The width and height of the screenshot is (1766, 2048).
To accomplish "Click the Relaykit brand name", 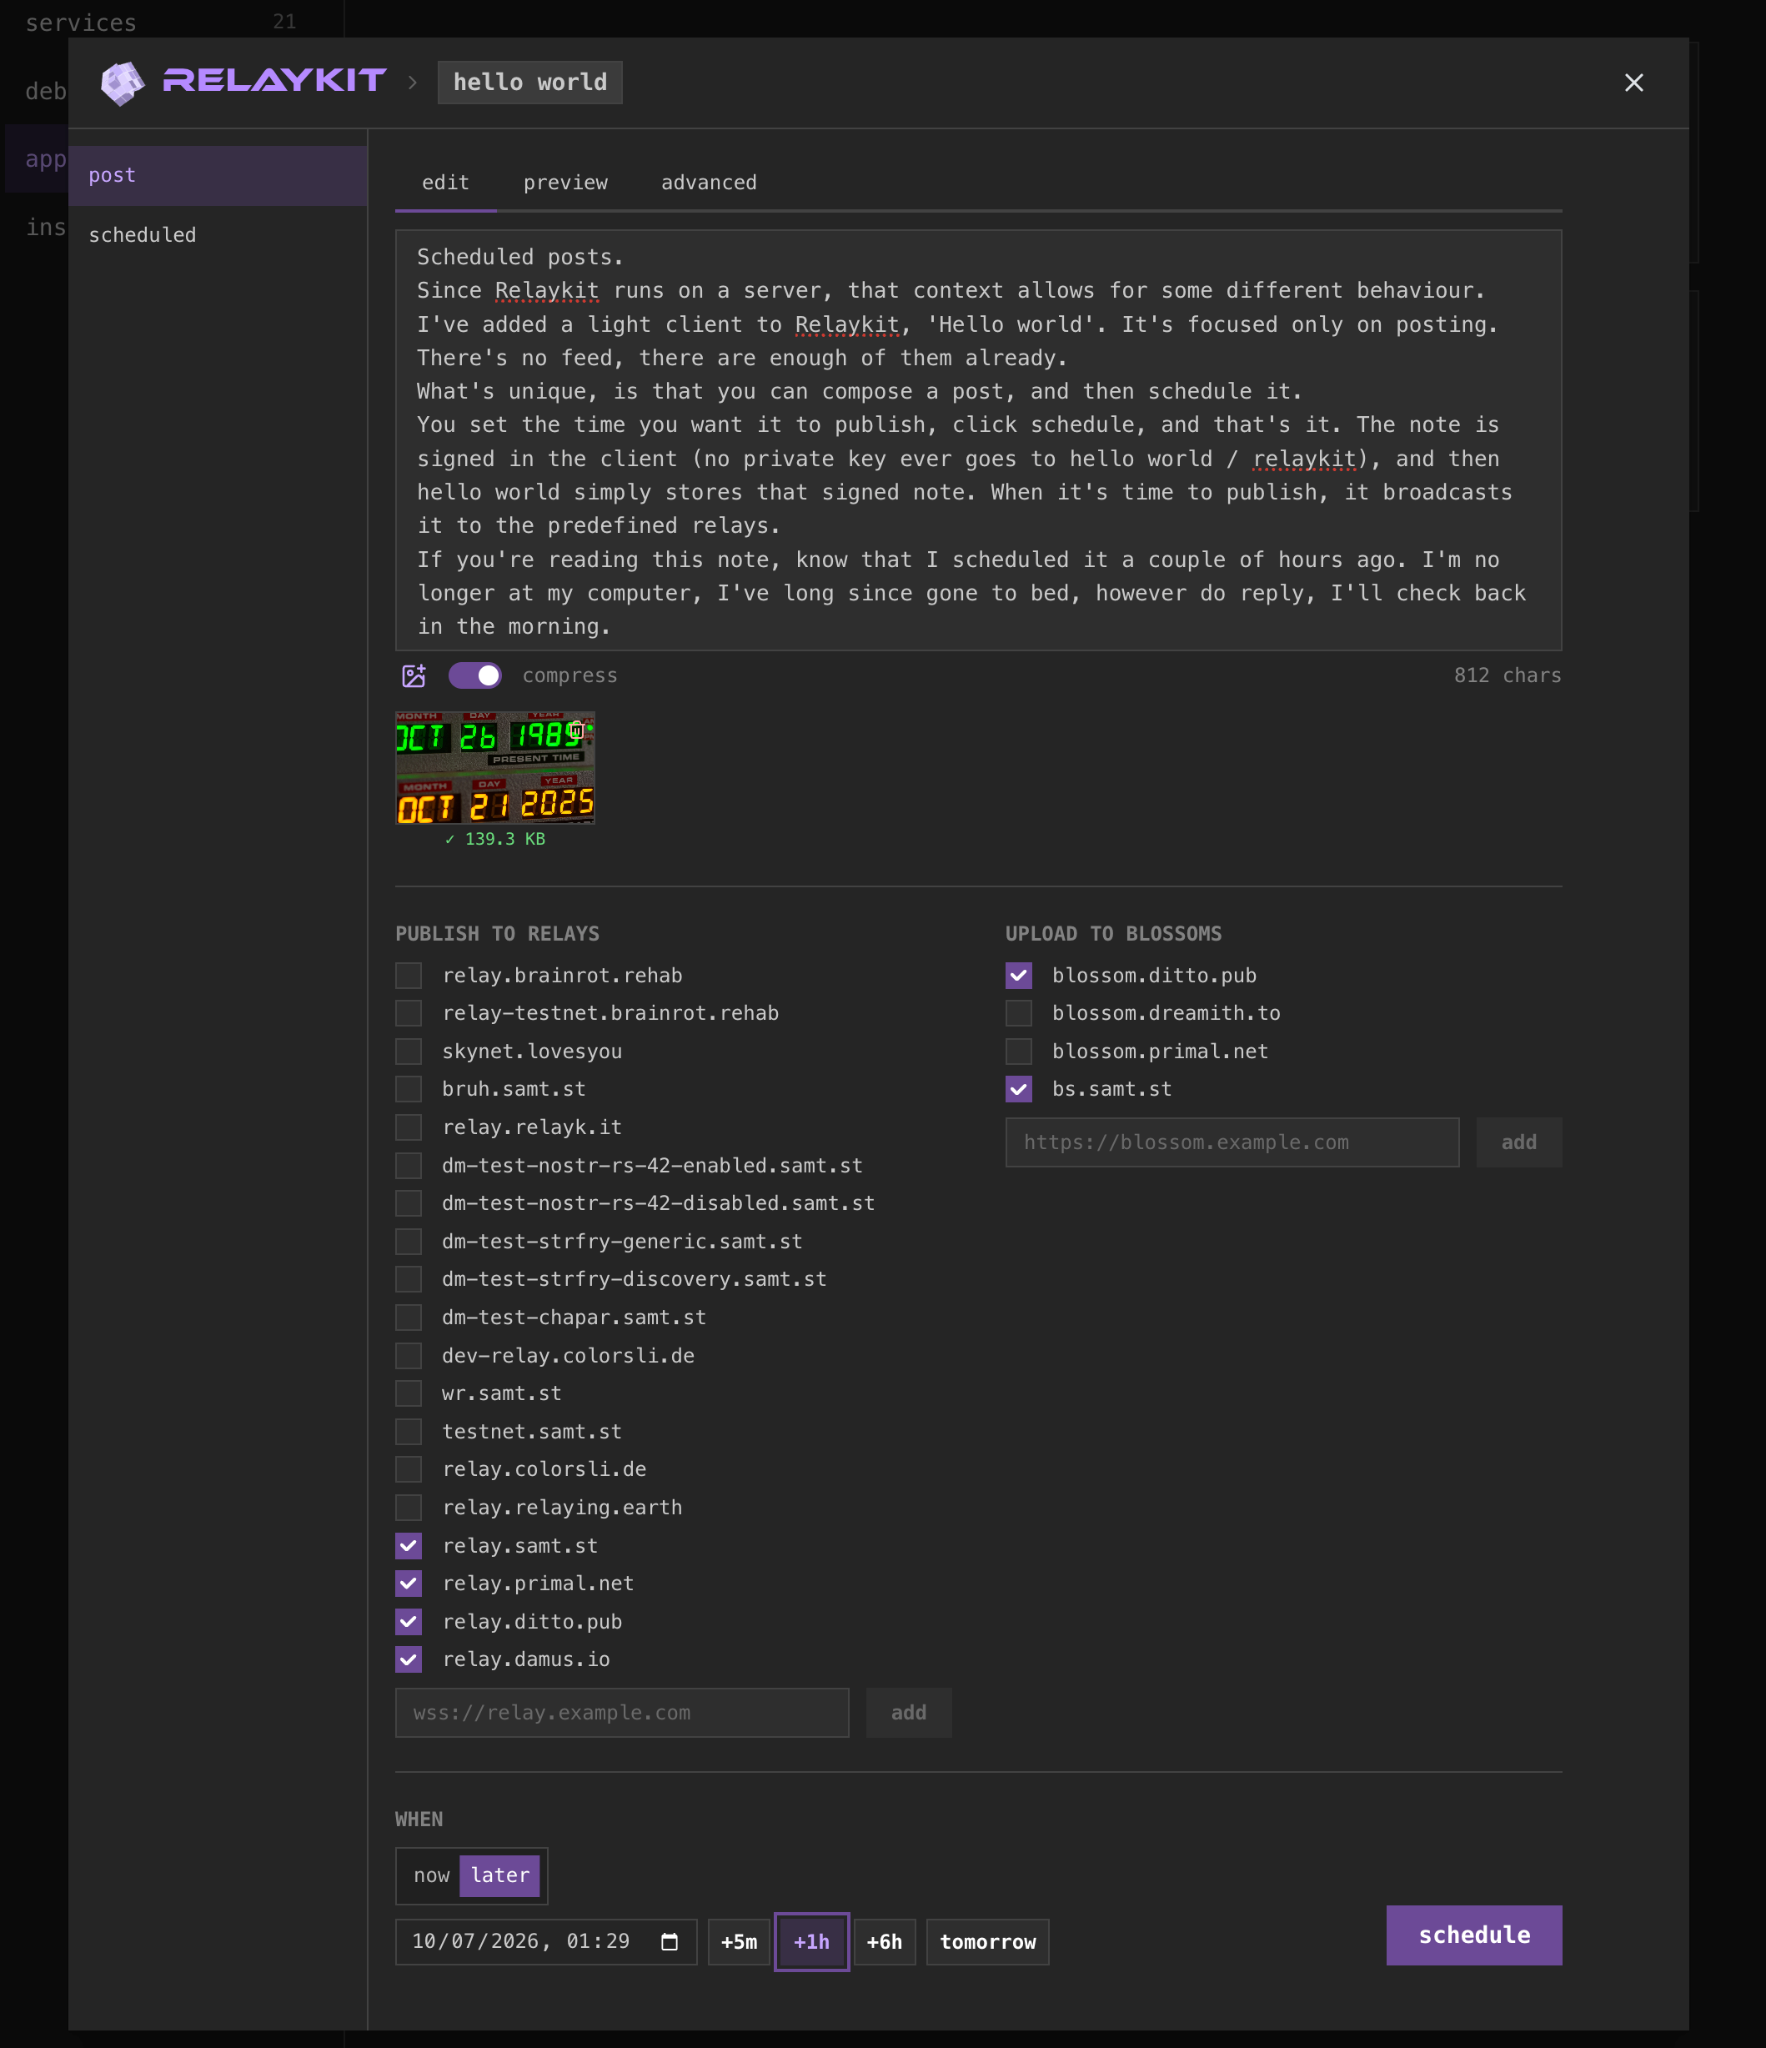I will [x=274, y=81].
